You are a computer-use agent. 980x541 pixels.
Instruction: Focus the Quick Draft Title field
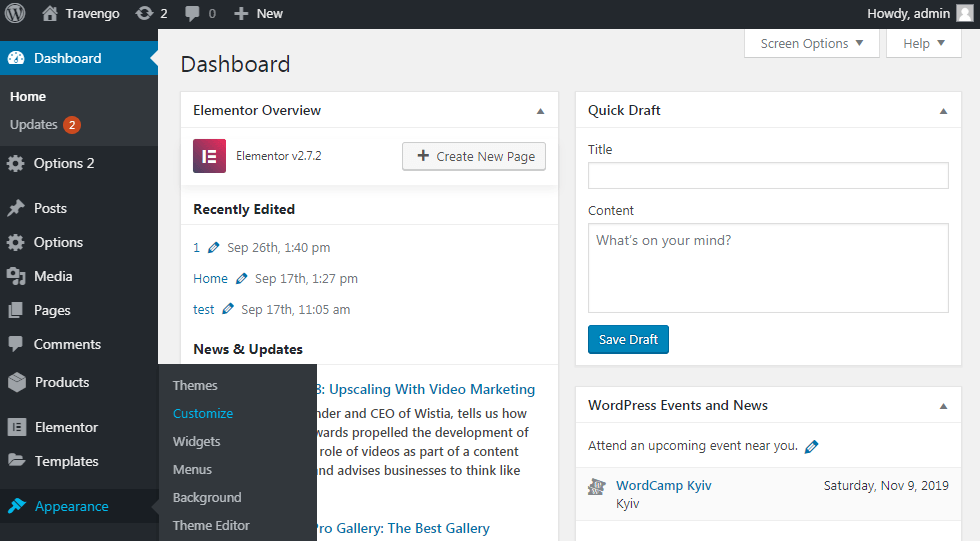click(768, 176)
